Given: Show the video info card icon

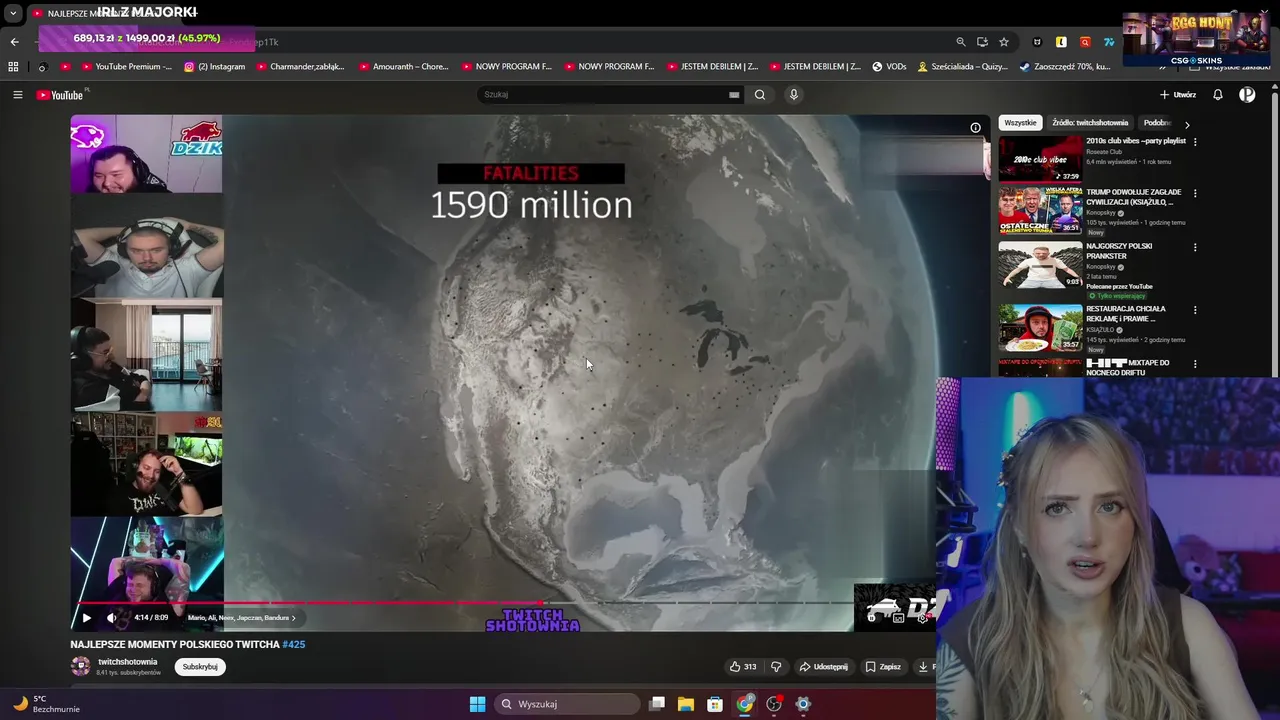Looking at the screenshot, I should [x=975, y=128].
